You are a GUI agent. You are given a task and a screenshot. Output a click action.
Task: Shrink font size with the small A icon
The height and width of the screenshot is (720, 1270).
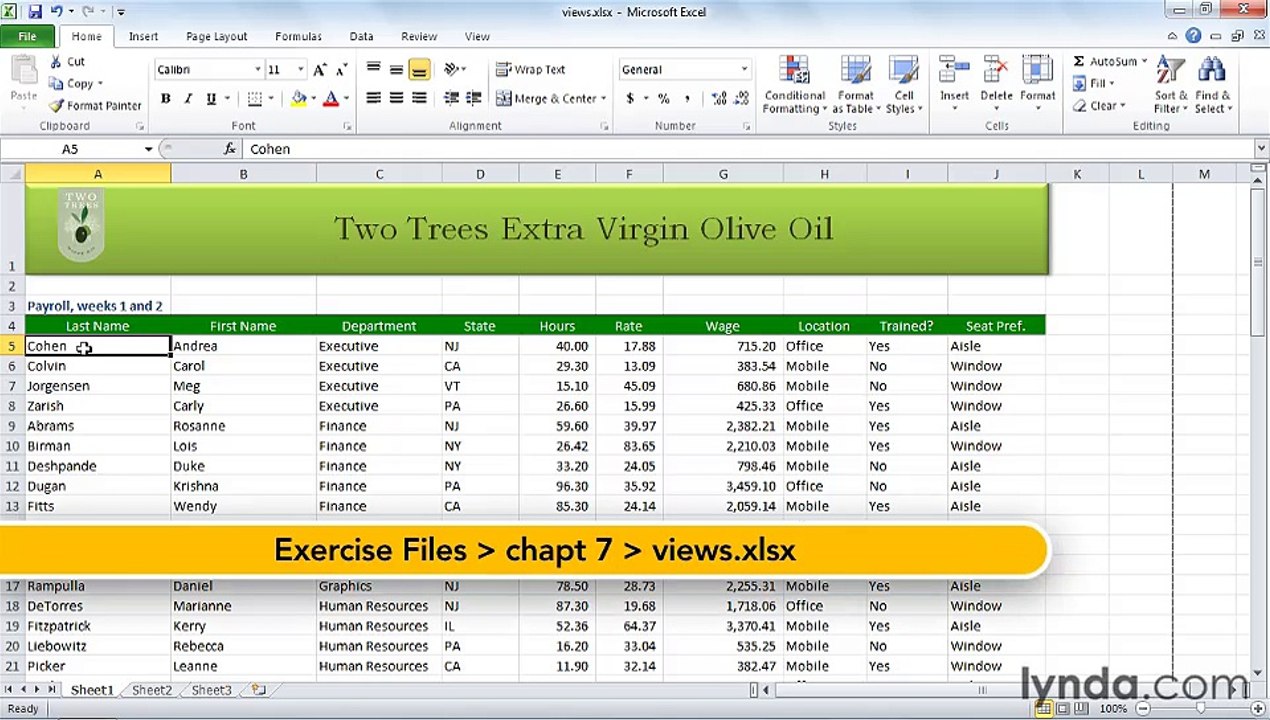[x=341, y=70]
